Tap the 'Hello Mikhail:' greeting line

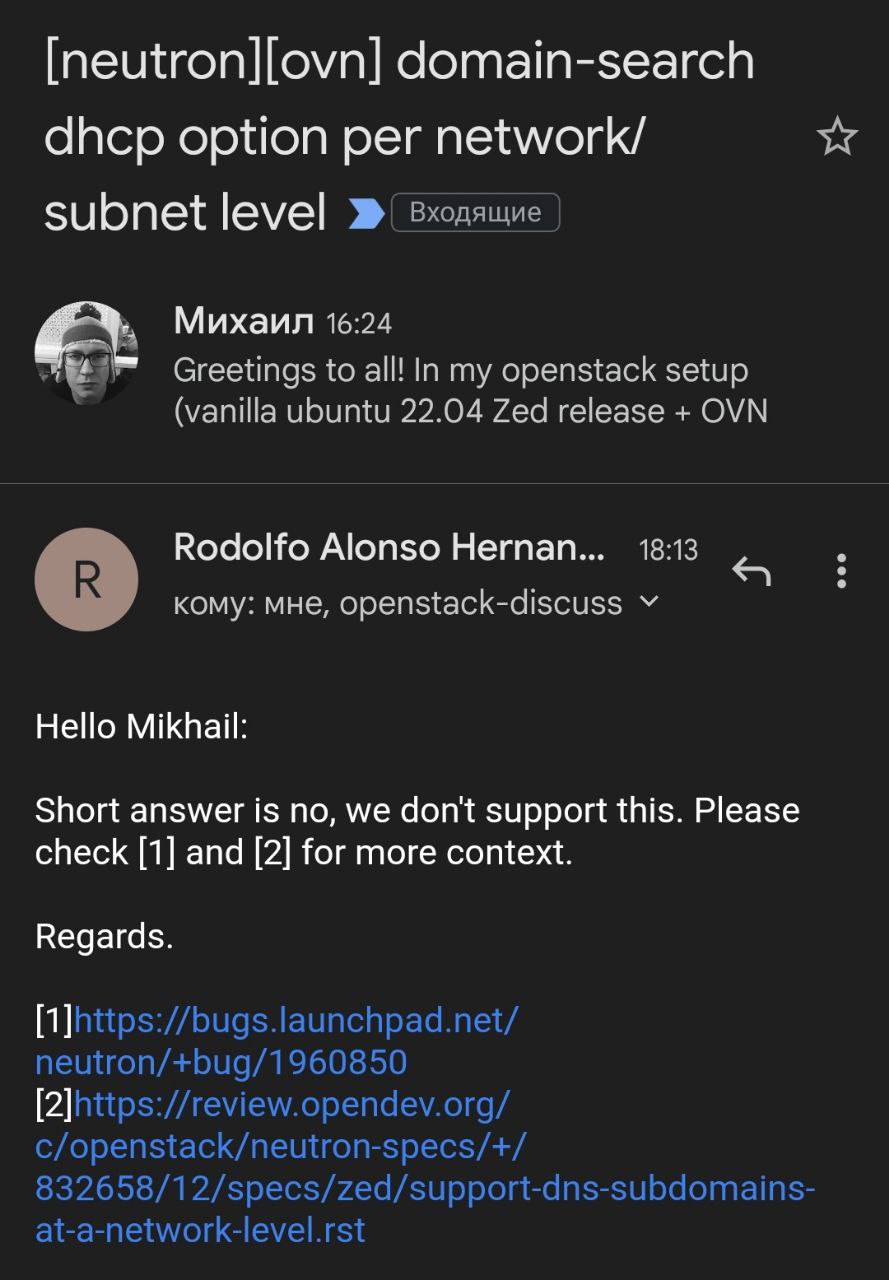pyautogui.click(x=141, y=726)
